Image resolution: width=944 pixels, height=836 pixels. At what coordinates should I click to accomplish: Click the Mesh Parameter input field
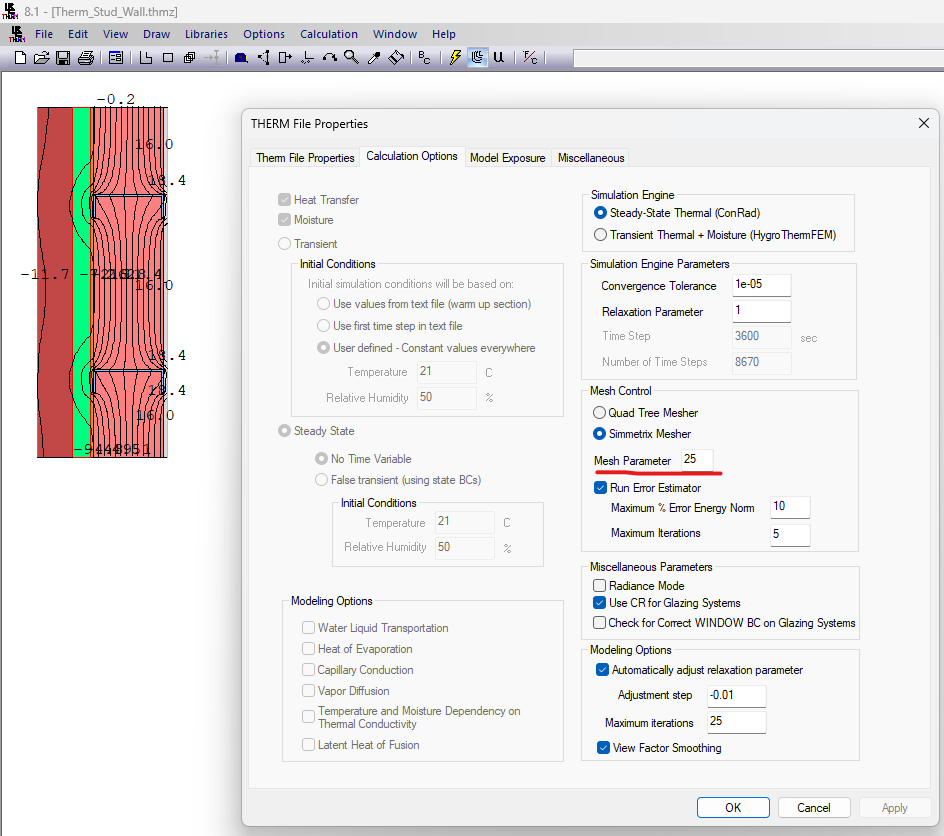point(697,459)
